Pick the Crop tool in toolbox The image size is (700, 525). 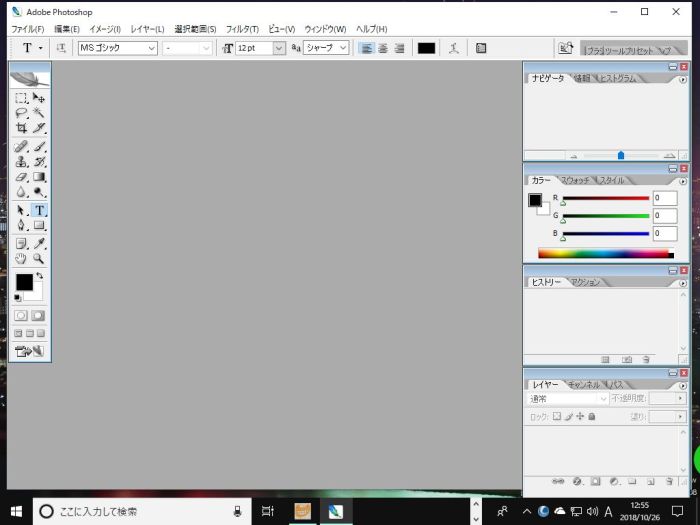coord(21,129)
